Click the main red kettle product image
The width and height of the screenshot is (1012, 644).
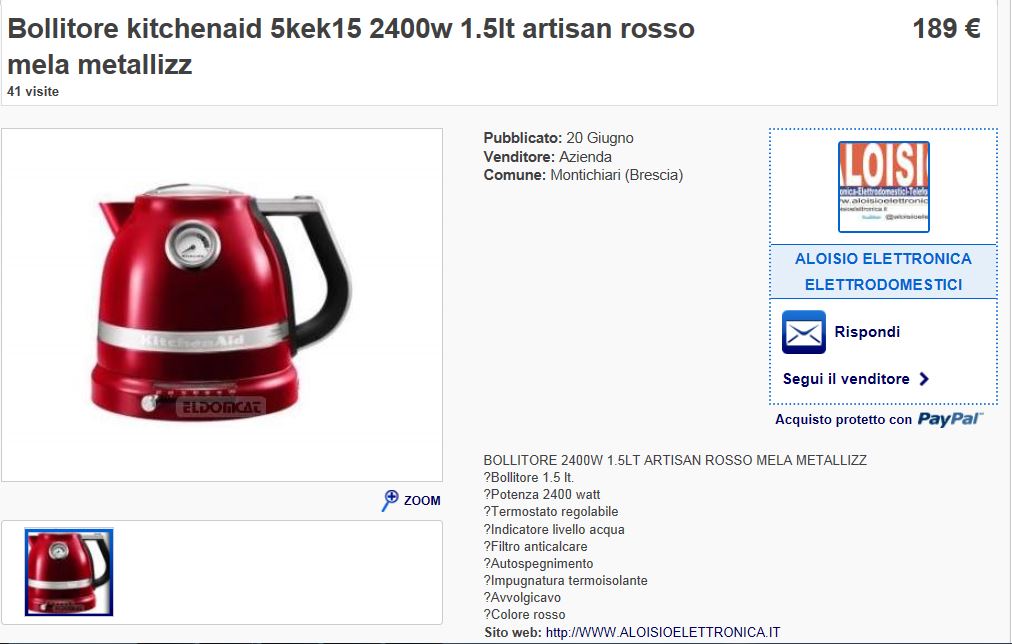point(221,303)
